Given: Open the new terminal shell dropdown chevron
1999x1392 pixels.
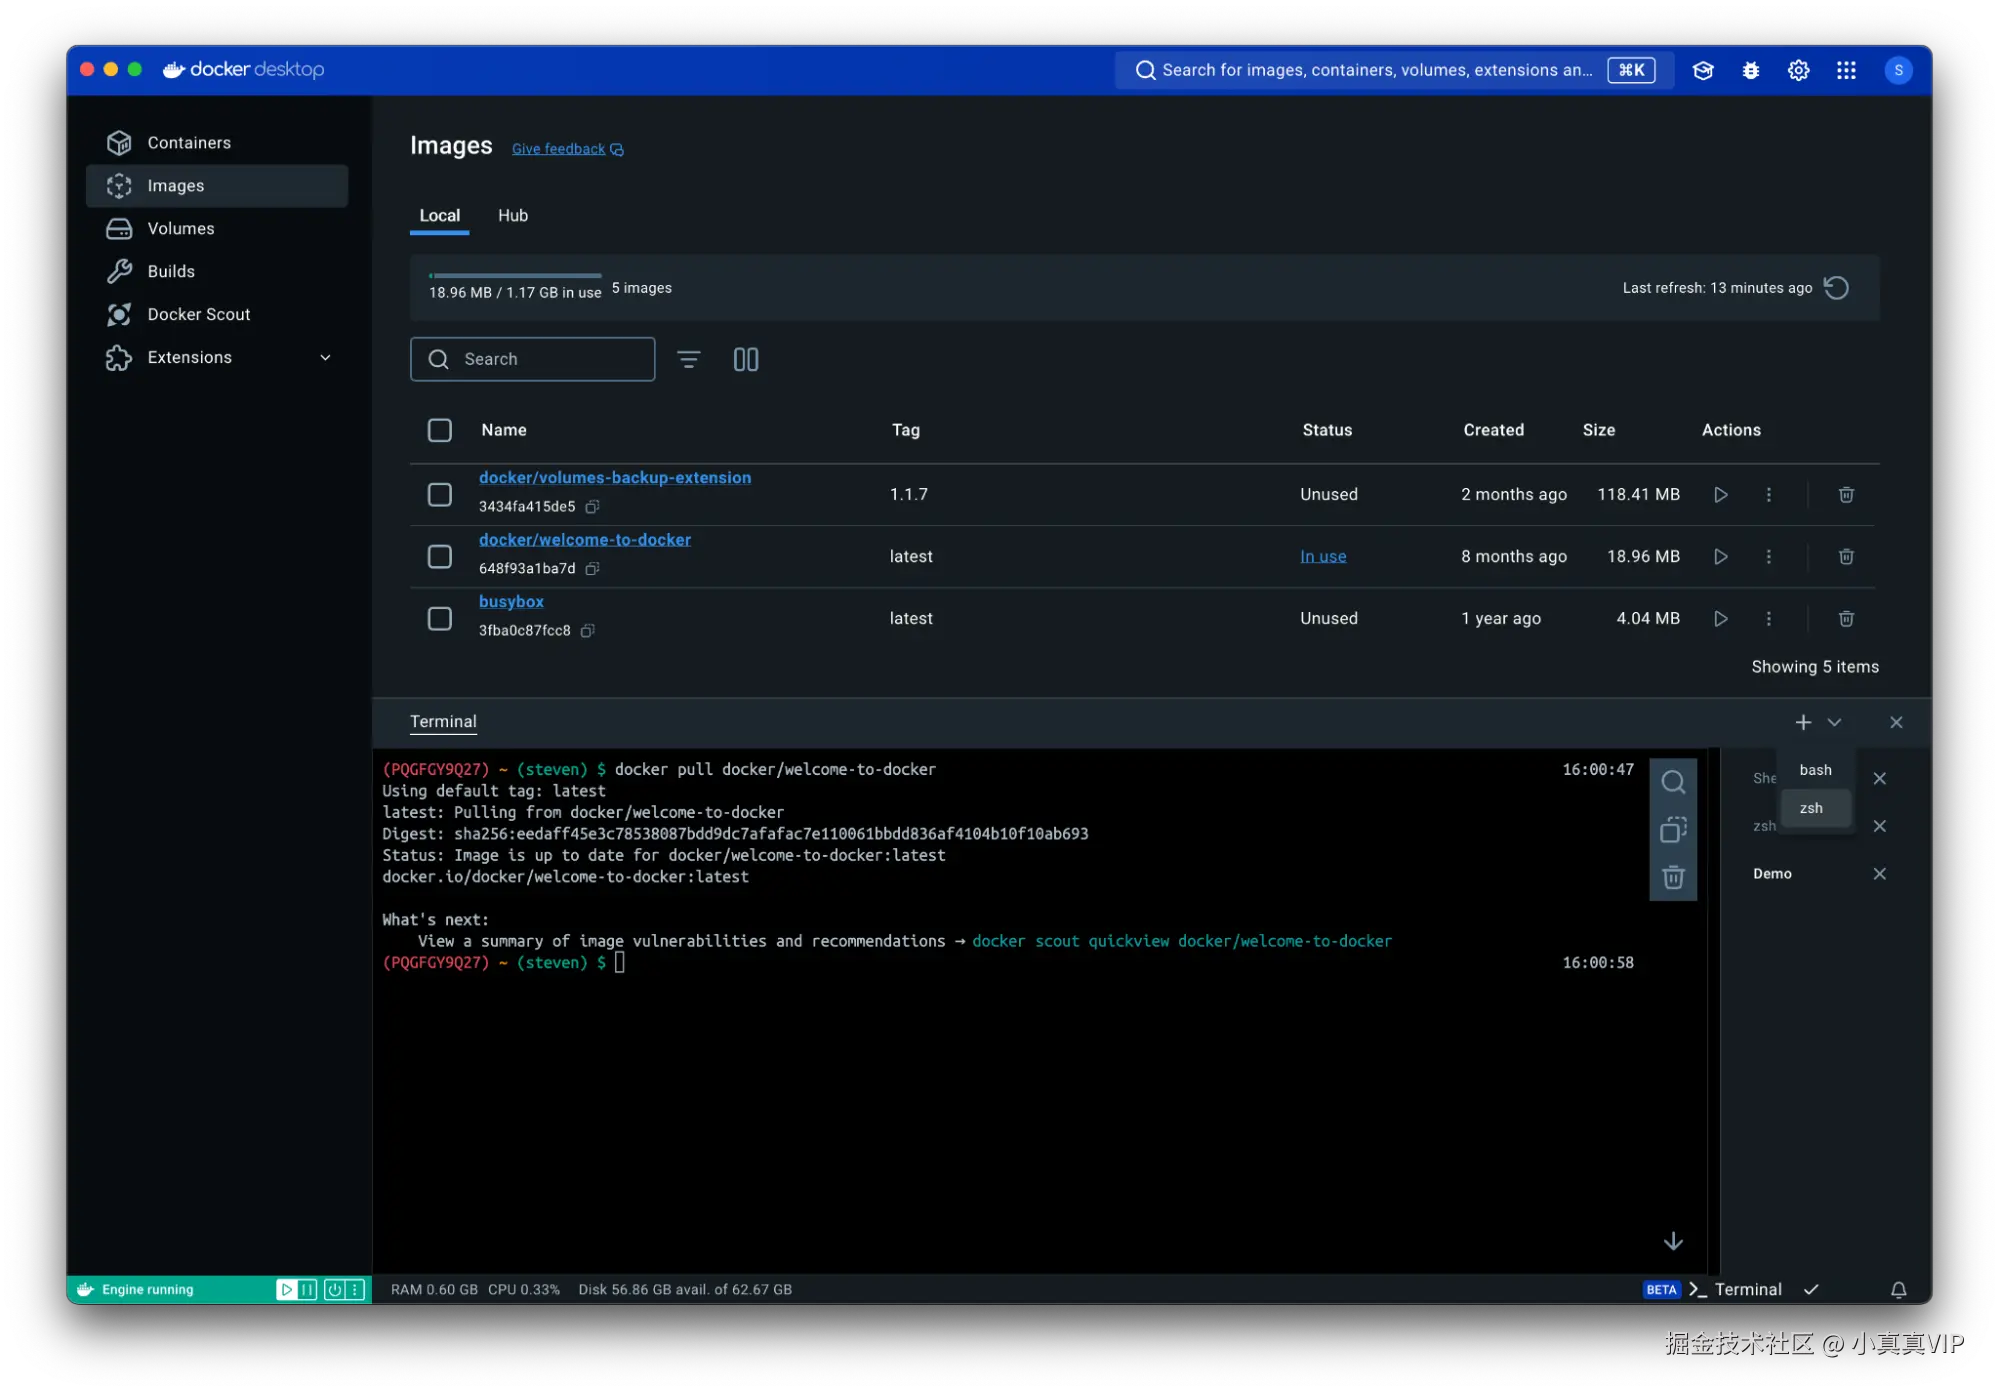Looking at the screenshot, I should (x=1834, y=722).
